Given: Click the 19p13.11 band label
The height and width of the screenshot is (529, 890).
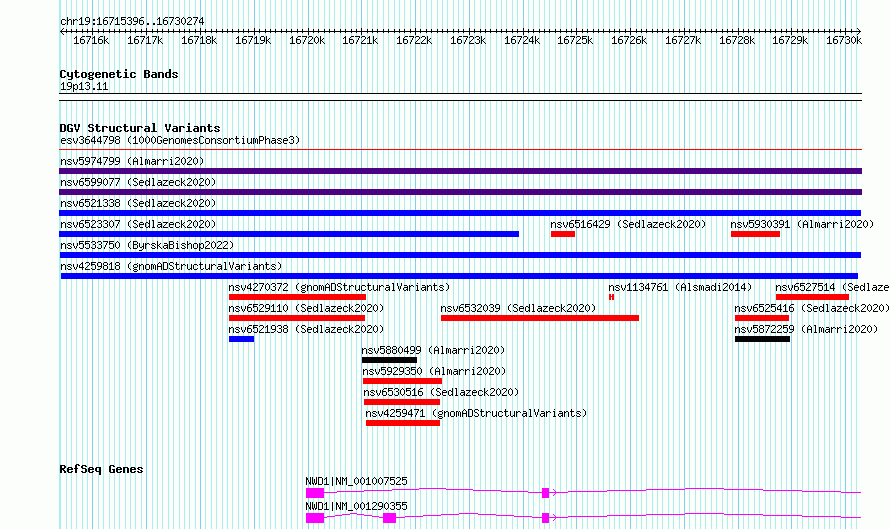Looking at the screenshot, I should [84, 86].
